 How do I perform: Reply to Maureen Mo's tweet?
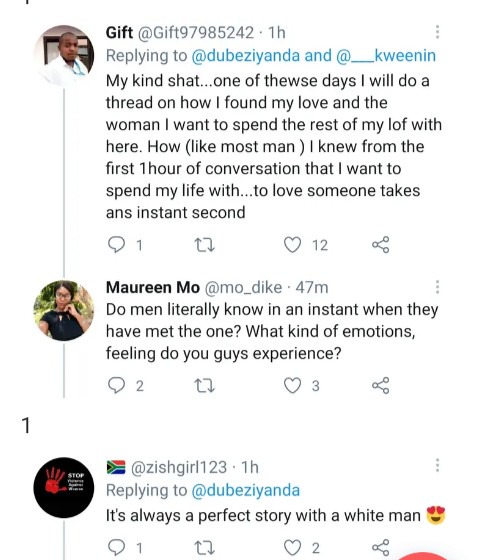pos(116,386)
